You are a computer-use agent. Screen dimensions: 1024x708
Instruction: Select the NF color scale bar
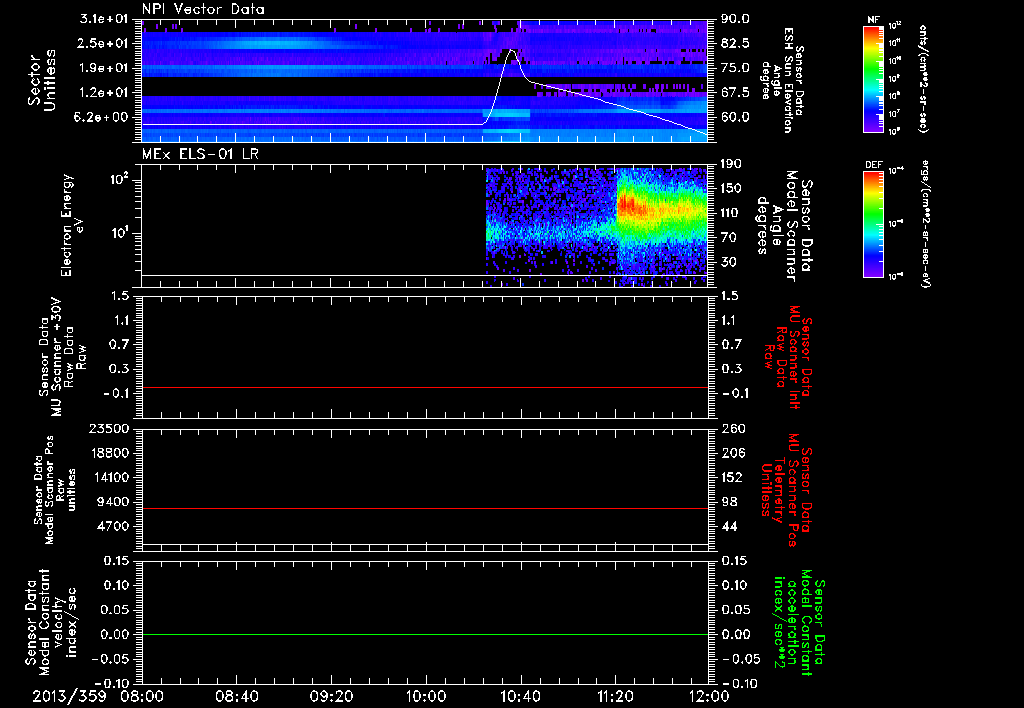[871, 80]
